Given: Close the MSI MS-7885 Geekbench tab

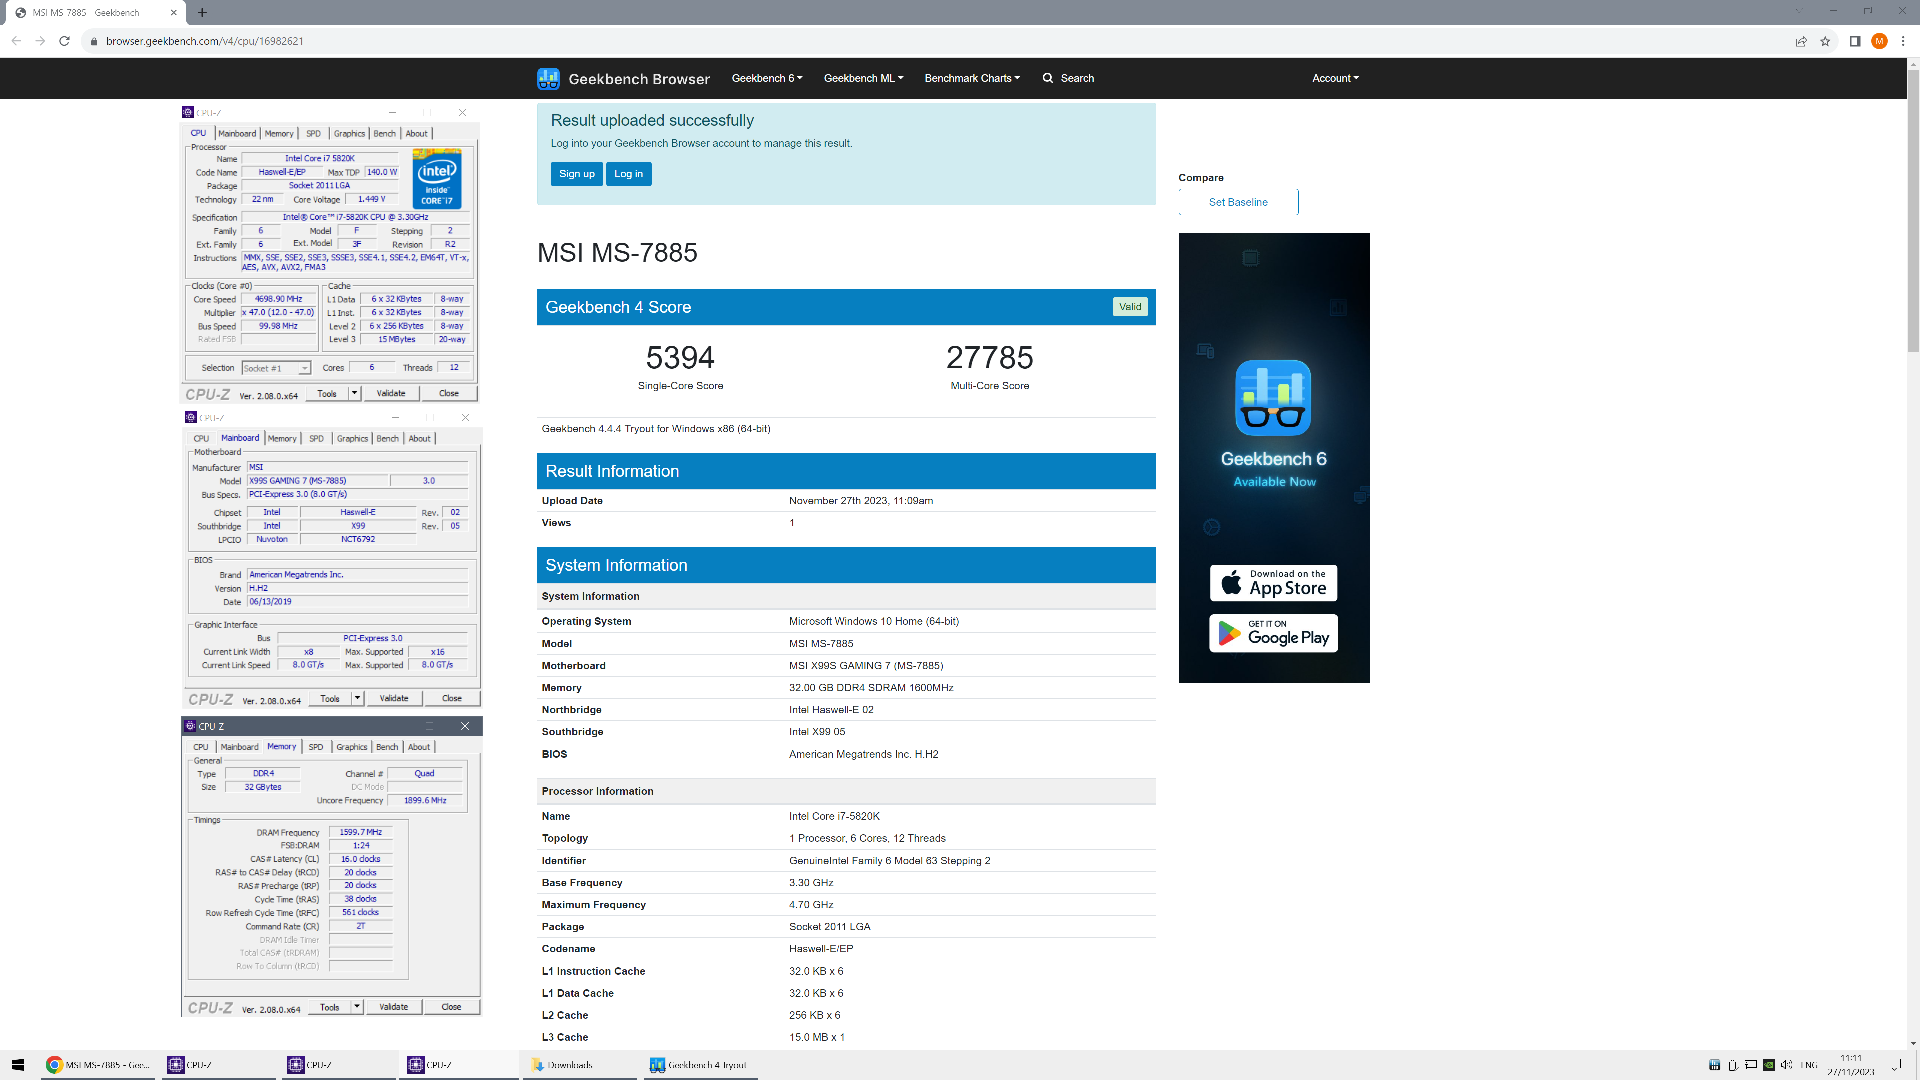Looking at the screenshot, I should tap(173, 13).
